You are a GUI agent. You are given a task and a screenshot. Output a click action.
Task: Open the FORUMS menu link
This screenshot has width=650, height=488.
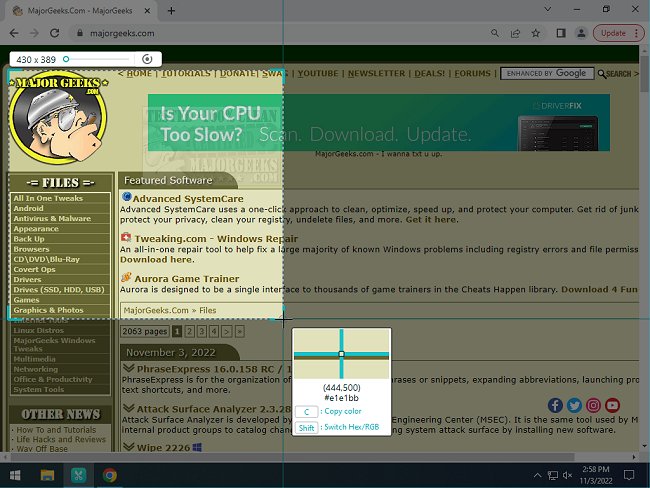click(473, 73)
